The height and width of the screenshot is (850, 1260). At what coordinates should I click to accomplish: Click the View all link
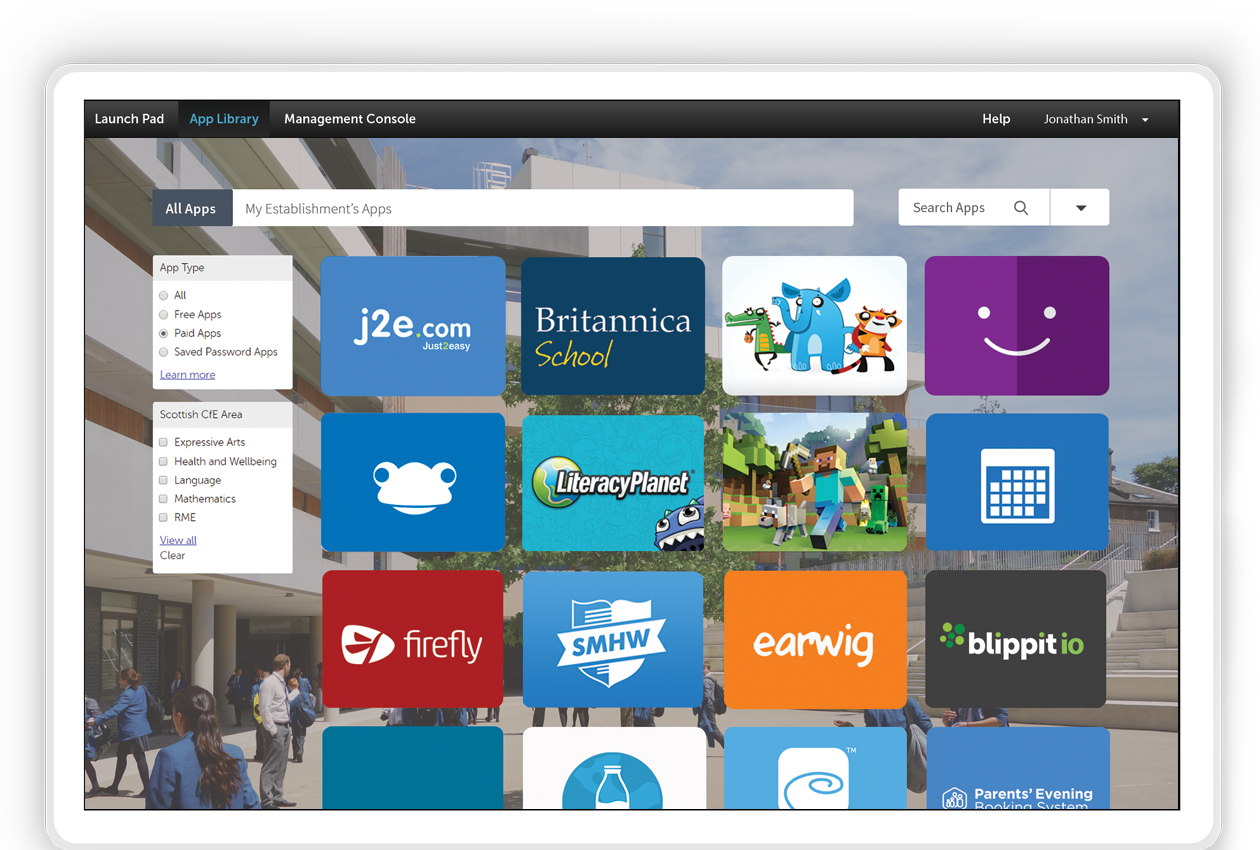pyautogui.click(x=178, y=540)
